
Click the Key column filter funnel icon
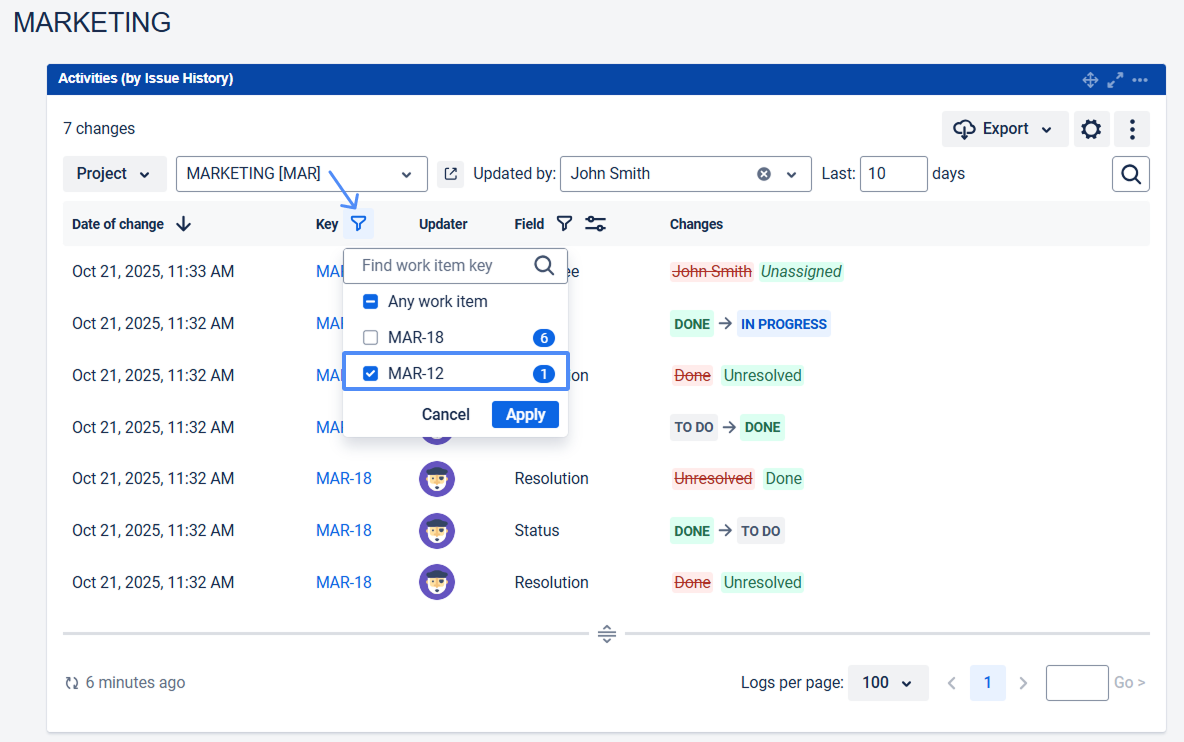[x=359, y=224]
